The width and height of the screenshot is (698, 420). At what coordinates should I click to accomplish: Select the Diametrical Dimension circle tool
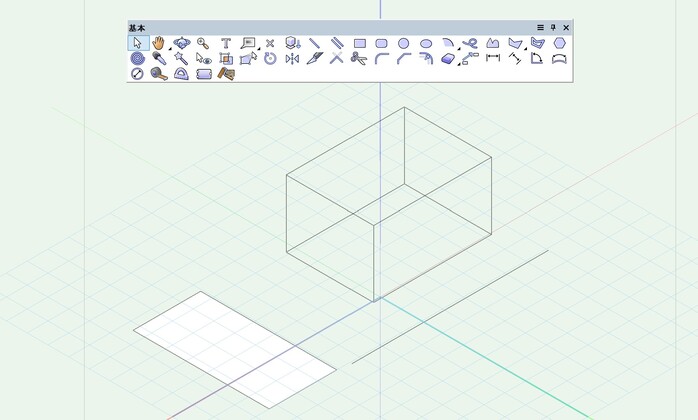coord(137,73)
